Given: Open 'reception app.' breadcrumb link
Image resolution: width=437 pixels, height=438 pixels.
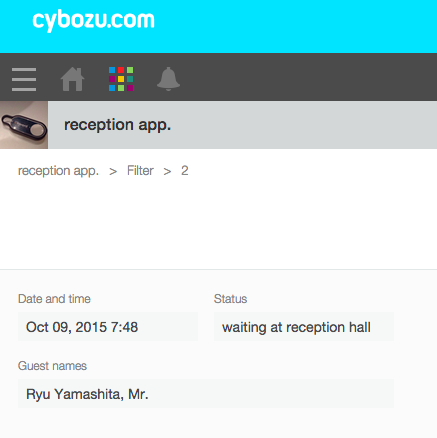Looking at the screenshot, I should [x=58, y=171].
